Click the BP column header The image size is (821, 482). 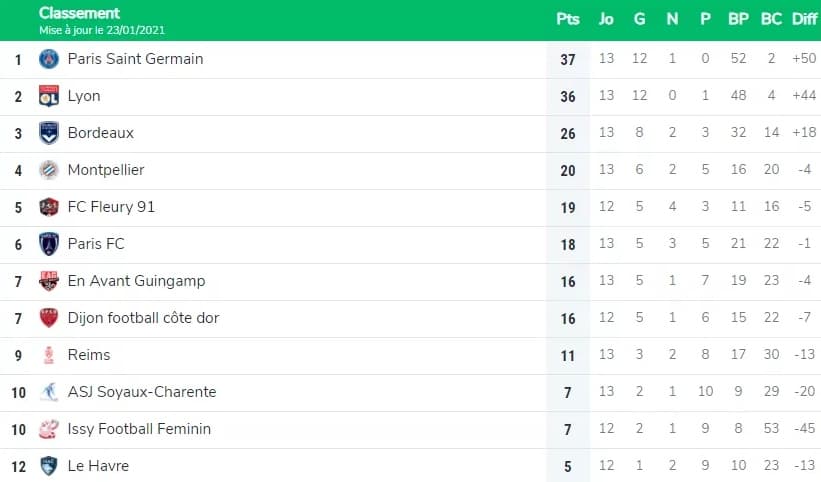[x=738, y=19]
